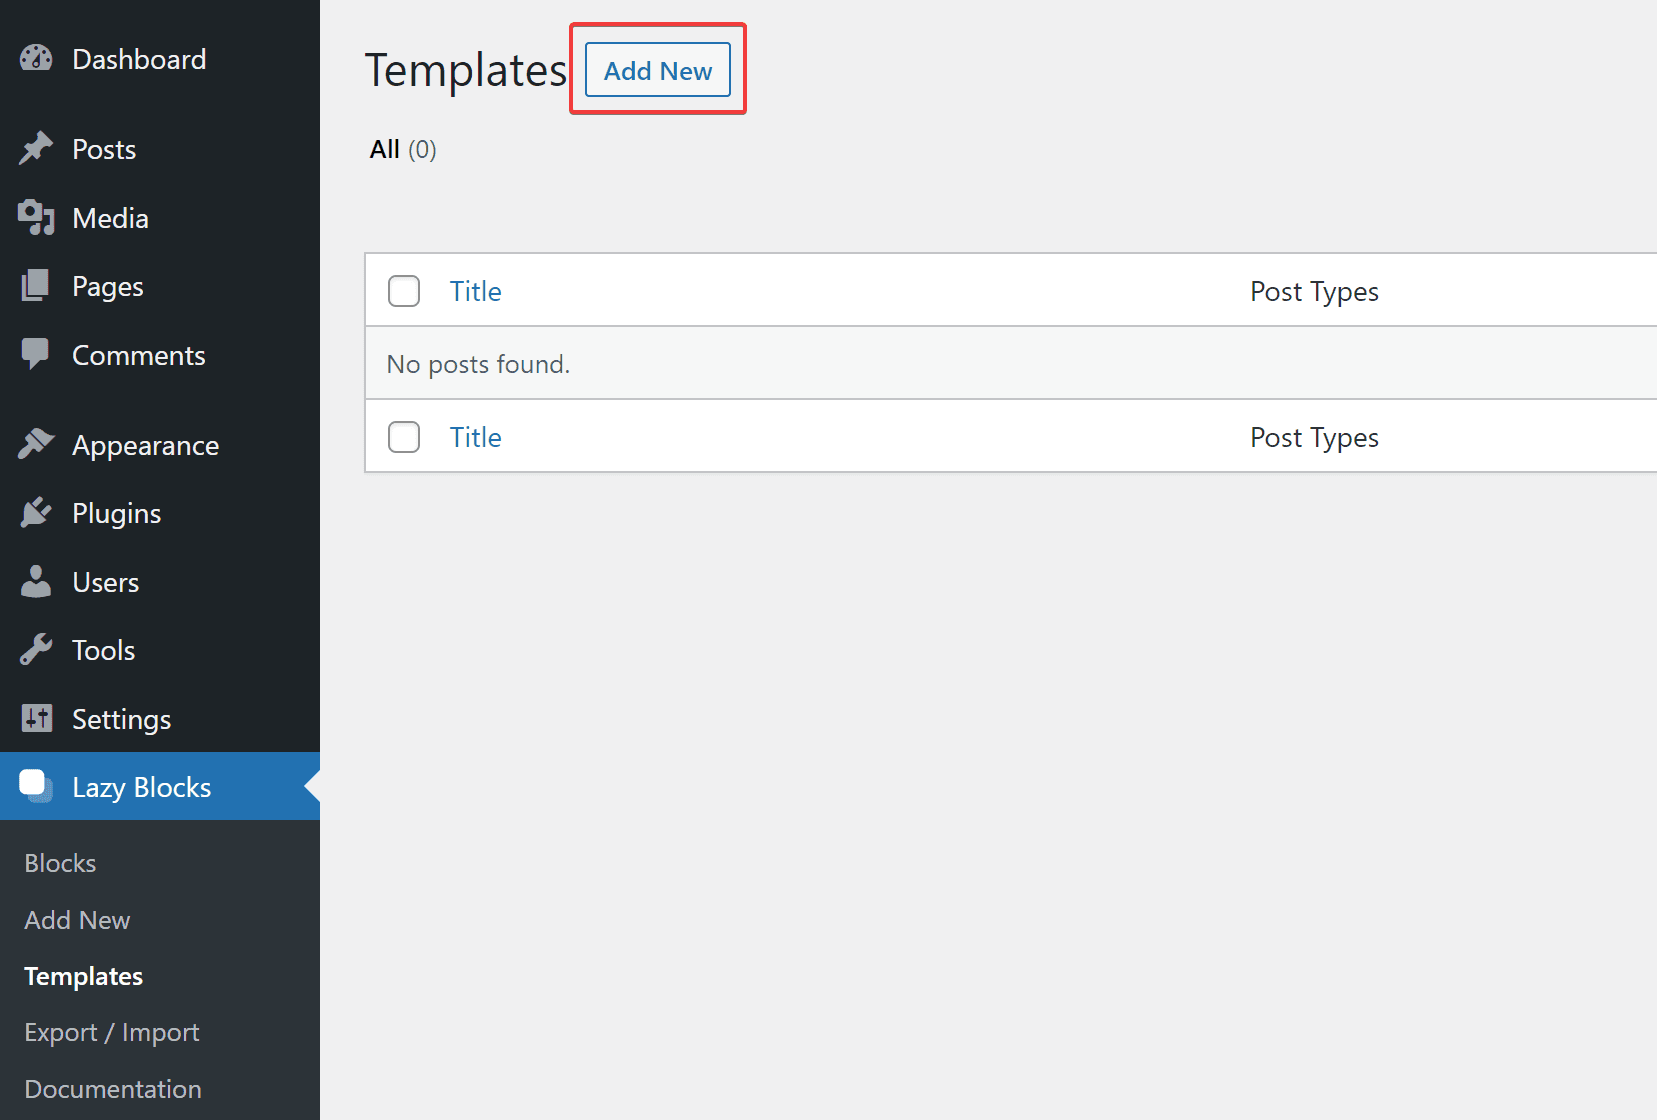Click the All (0) filter link
The image size is (1657, 1120).
(400, 149)
